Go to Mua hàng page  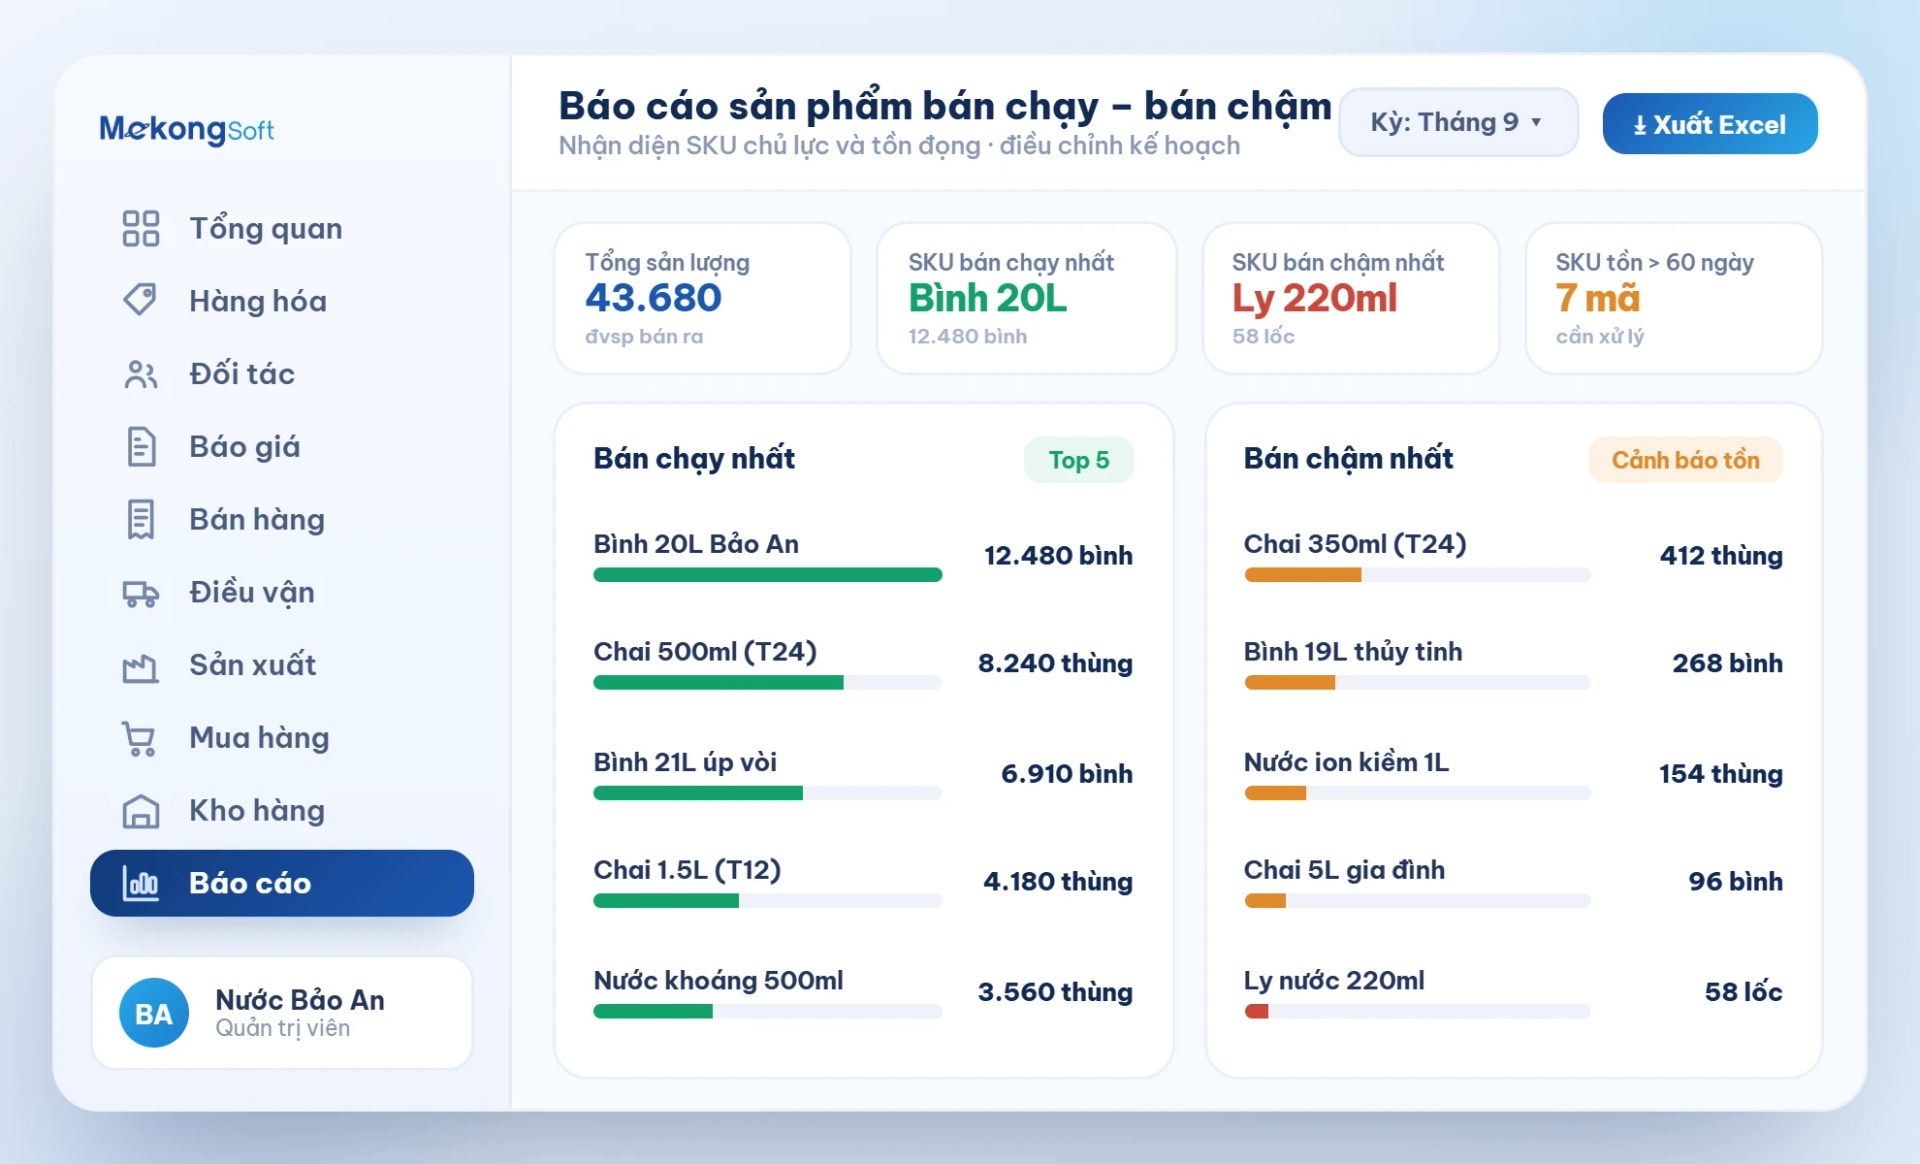point(282,738)
